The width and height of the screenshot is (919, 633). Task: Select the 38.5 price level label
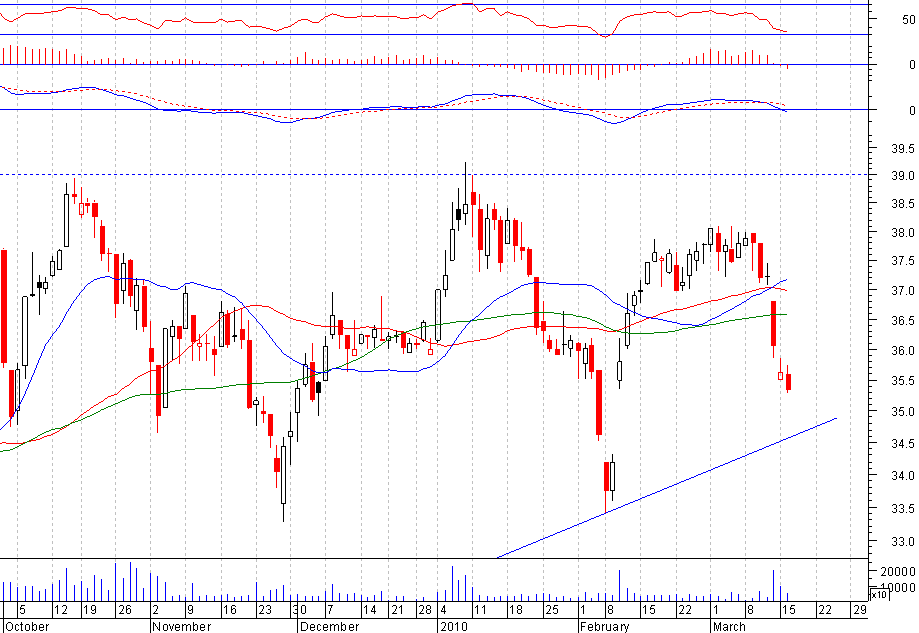click(x=903, y=204)
